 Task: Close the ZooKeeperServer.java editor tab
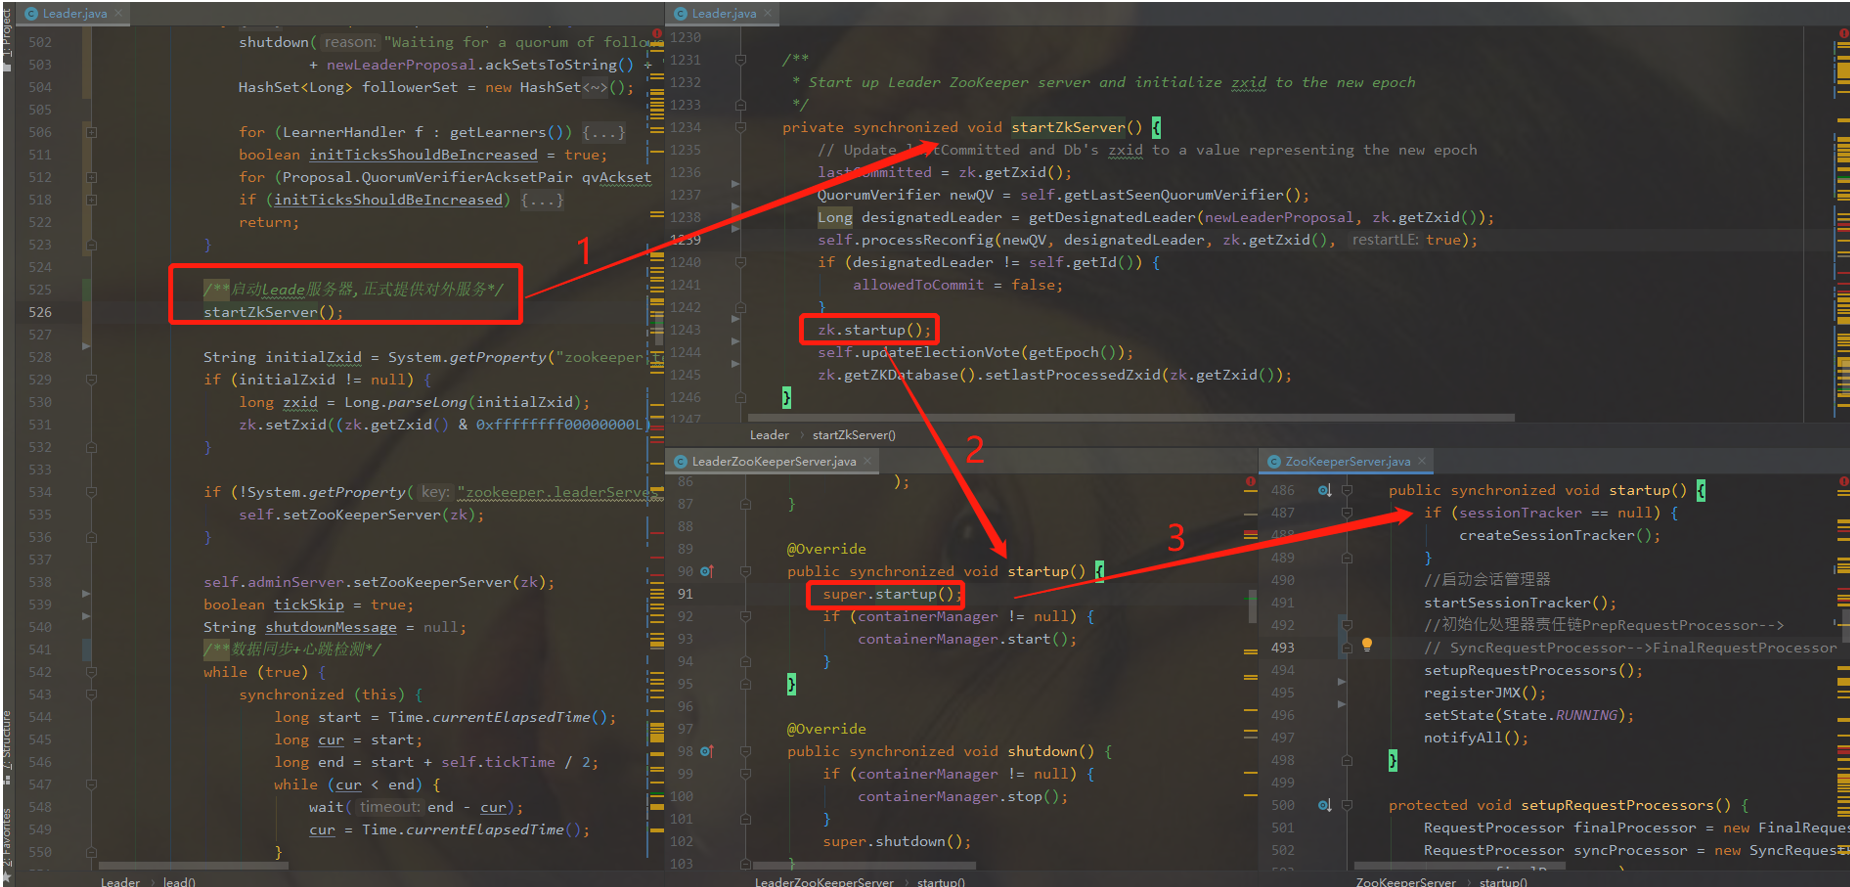pos(1422,461)
